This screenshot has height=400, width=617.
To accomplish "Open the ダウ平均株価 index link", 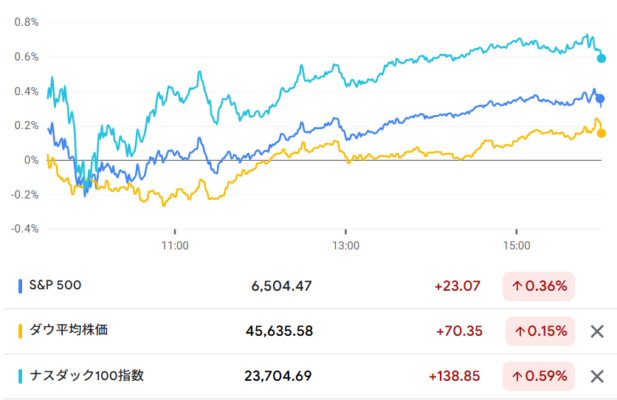I will point(68,330).
